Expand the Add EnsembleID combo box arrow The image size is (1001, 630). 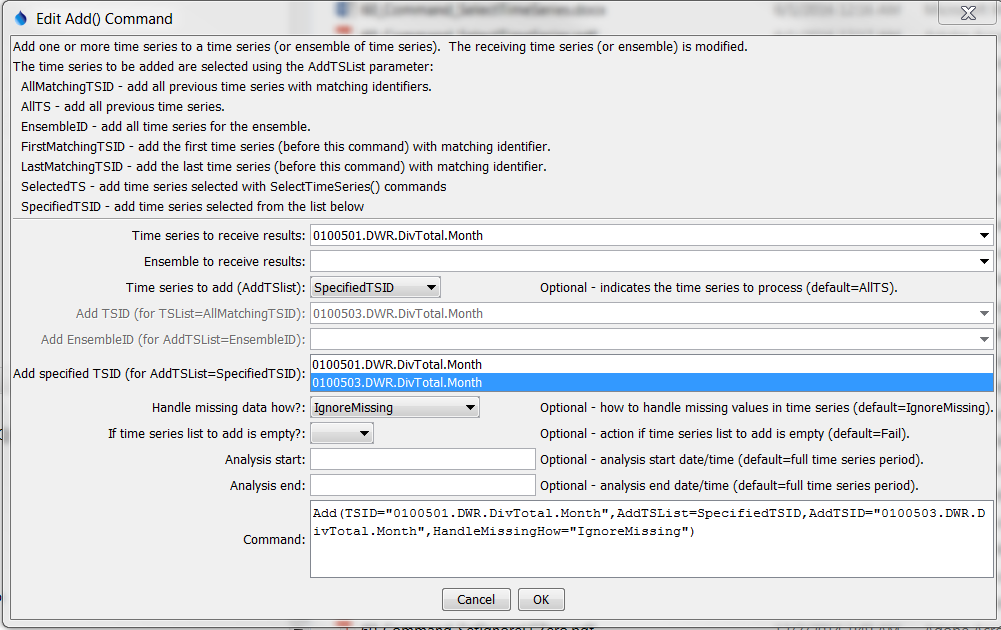point(984,340)
